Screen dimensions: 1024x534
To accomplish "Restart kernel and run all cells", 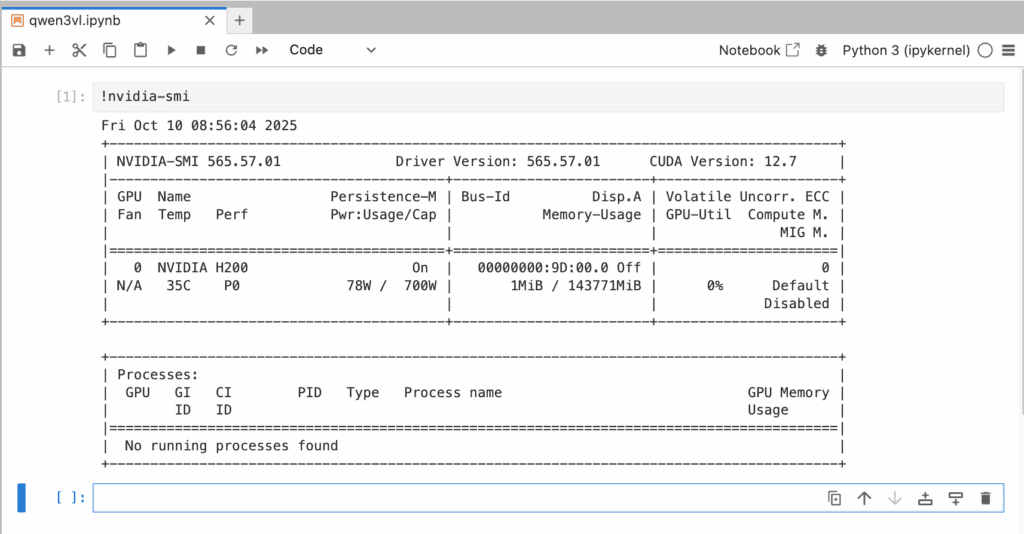I will [x=262, y=50].
